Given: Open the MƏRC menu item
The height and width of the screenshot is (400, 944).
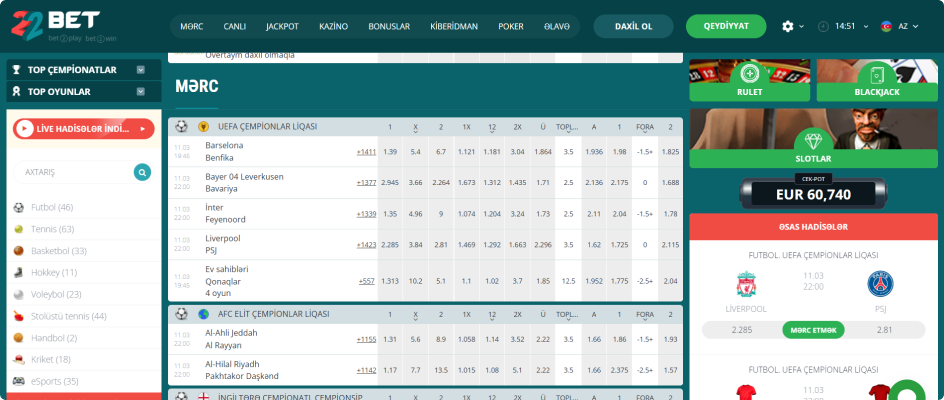Looking at the screenshot, I should pyautogui.click(x=191, y=27).
